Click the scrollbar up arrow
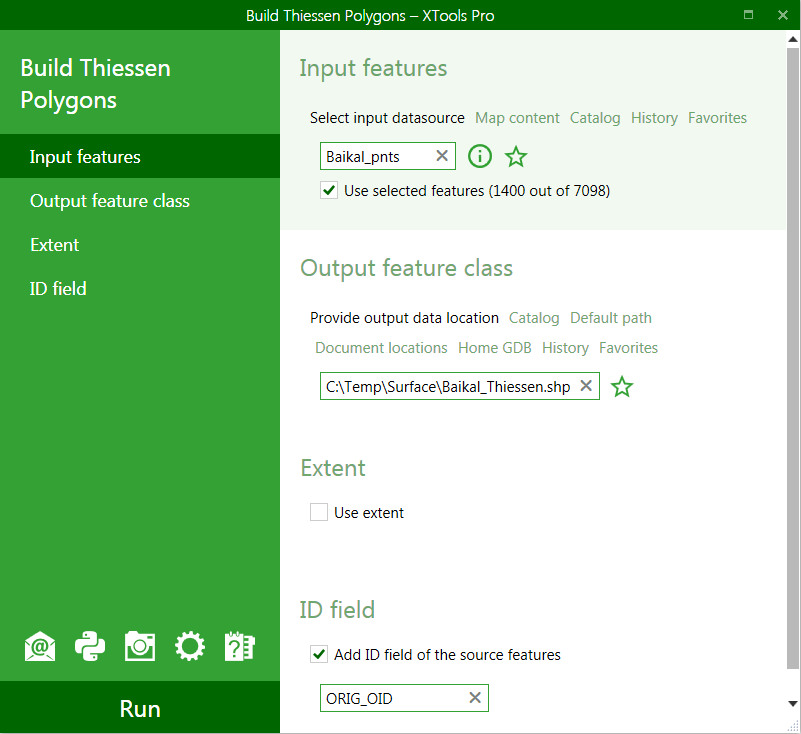 pyautogui.click(x=792, y=39)
